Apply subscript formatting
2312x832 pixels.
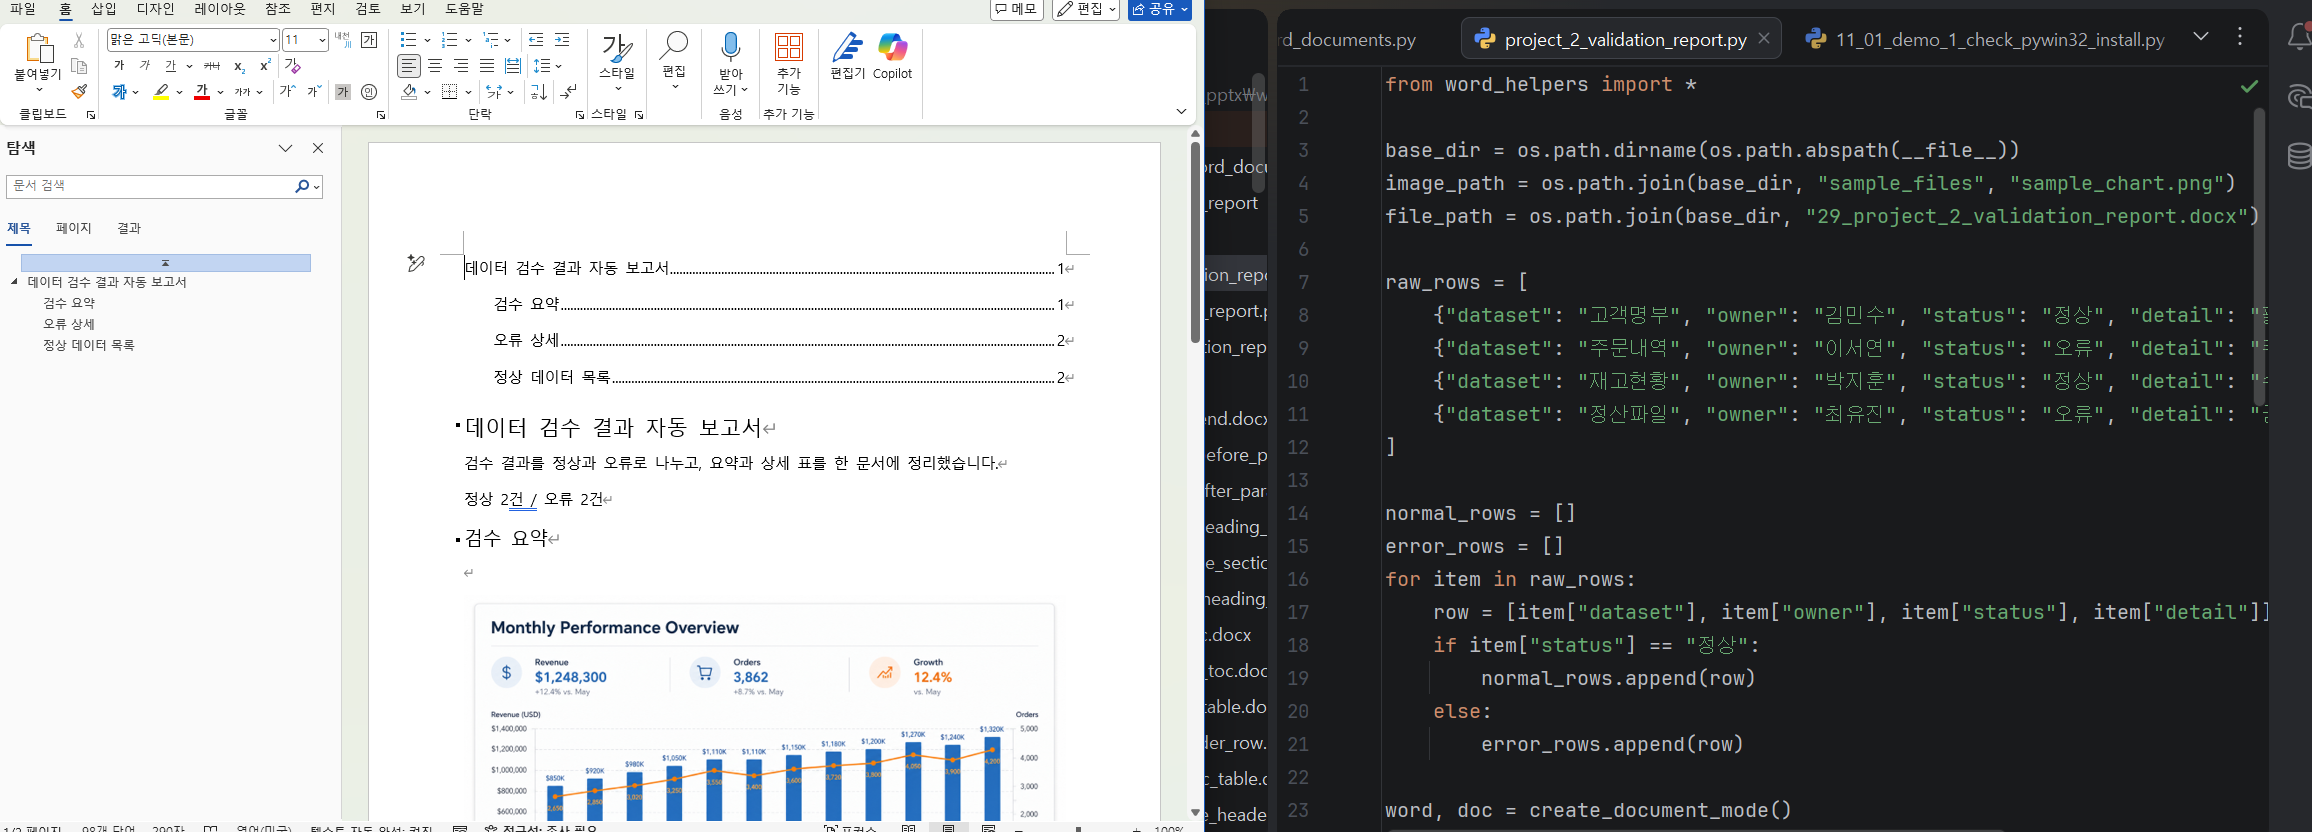(x=239, y=66)
